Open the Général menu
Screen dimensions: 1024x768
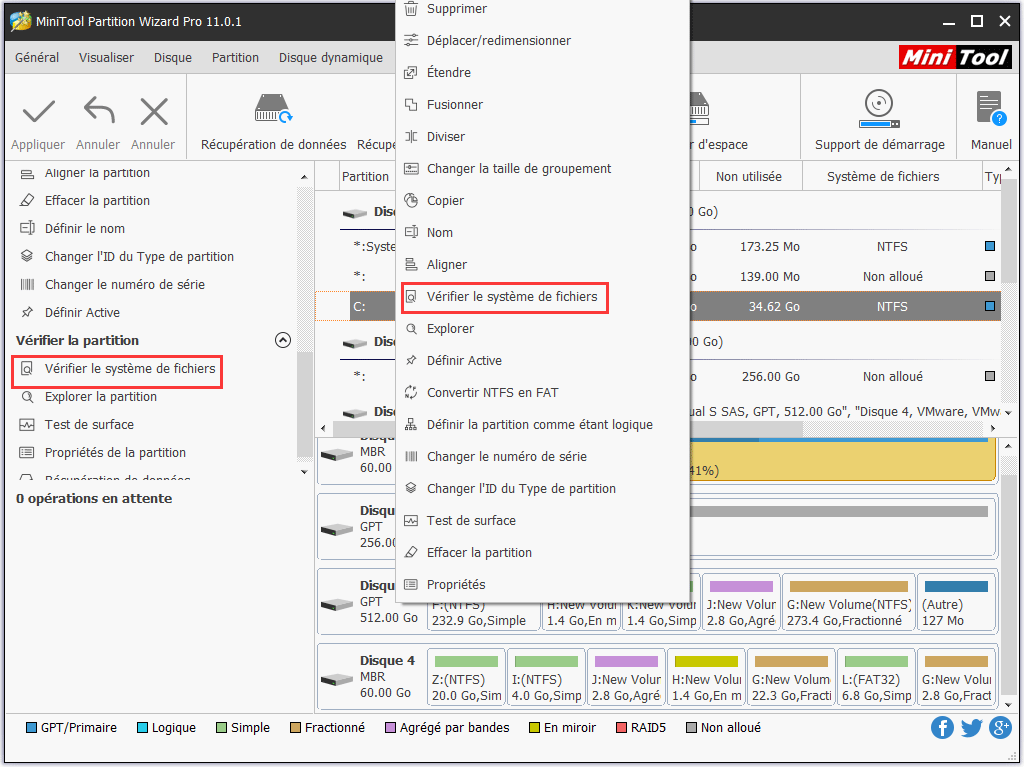(37, 57)
